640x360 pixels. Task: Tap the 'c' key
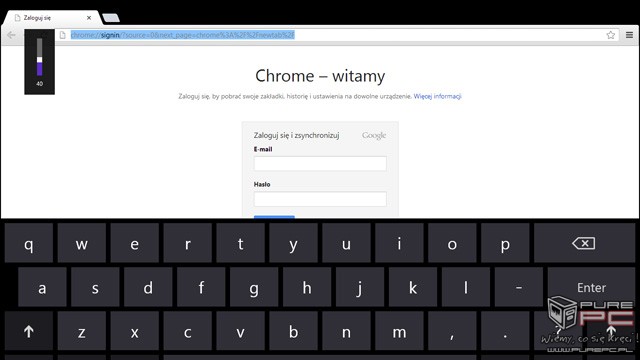187,331
